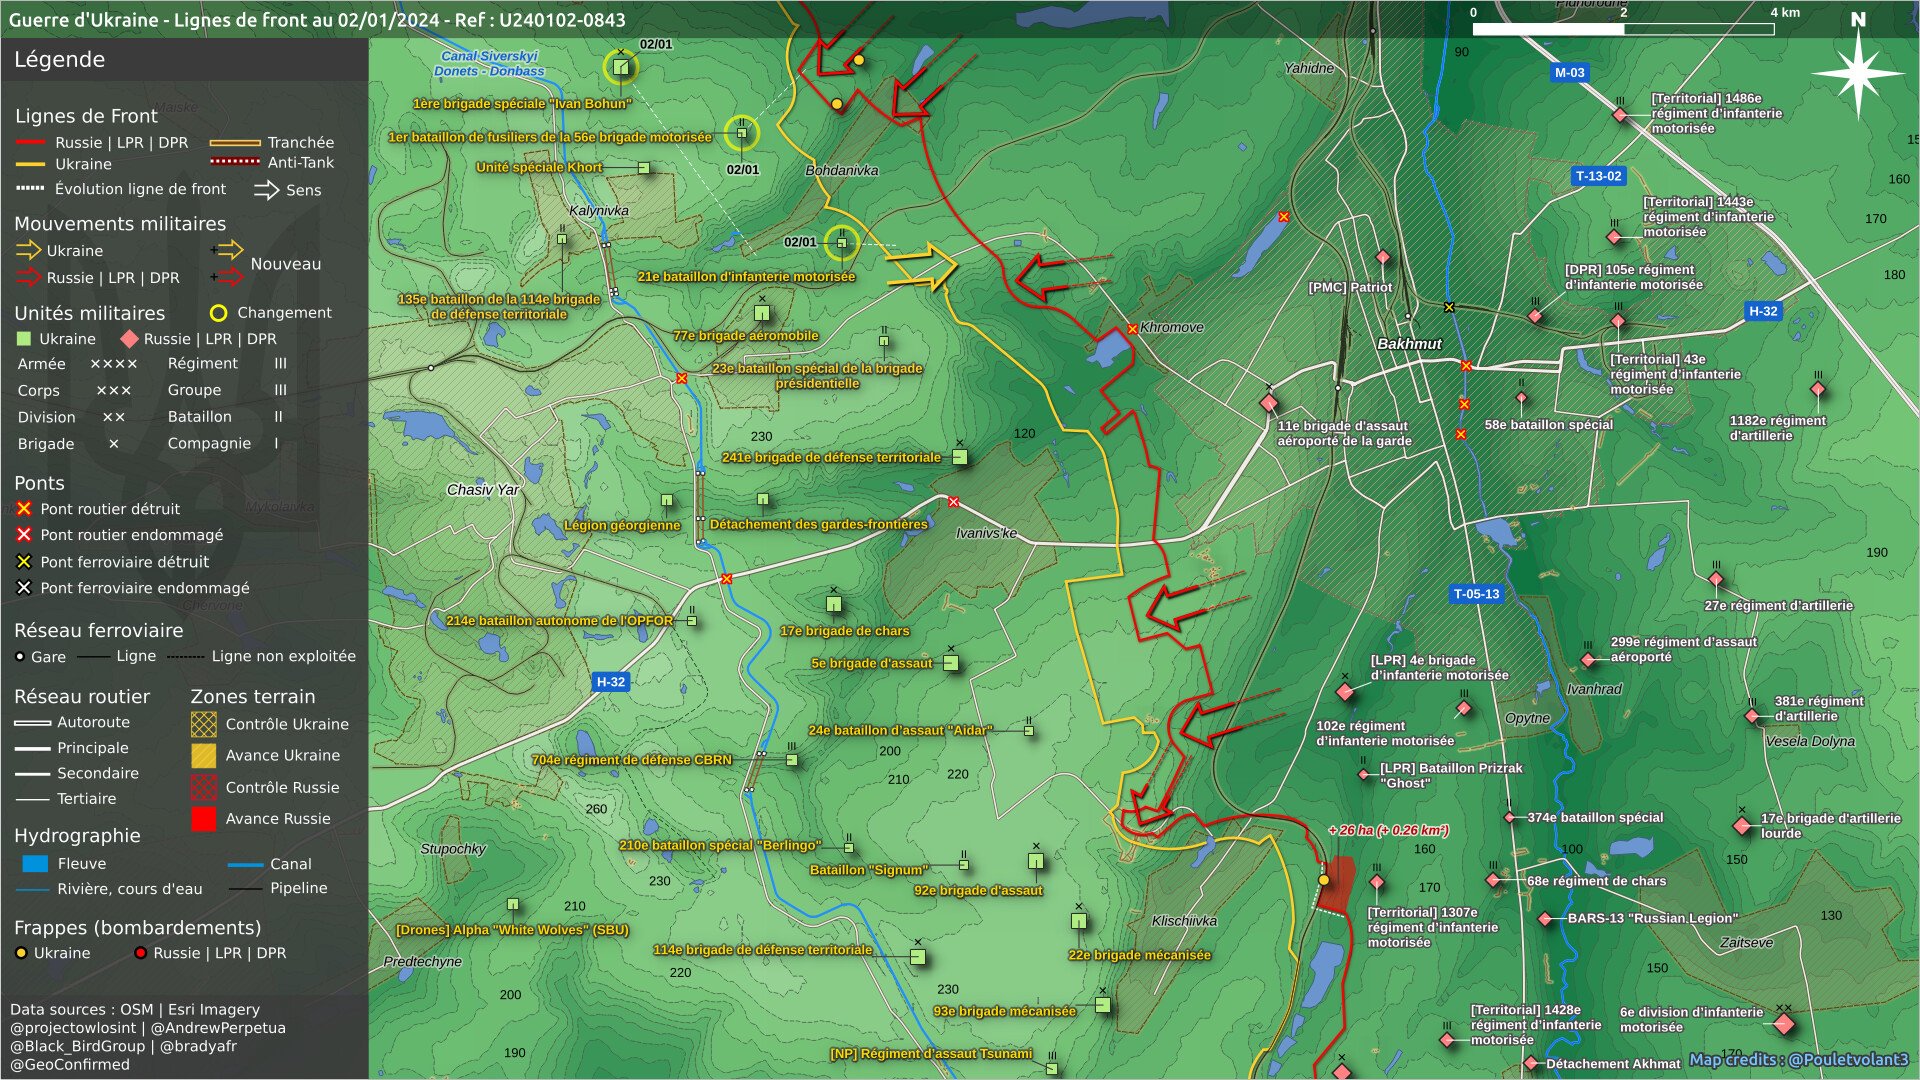Viewport: 1920px width, 1080px height.
Task: Click destroyed bridge marker near 23e bataillon spécial
Action: tap(681, 378)
